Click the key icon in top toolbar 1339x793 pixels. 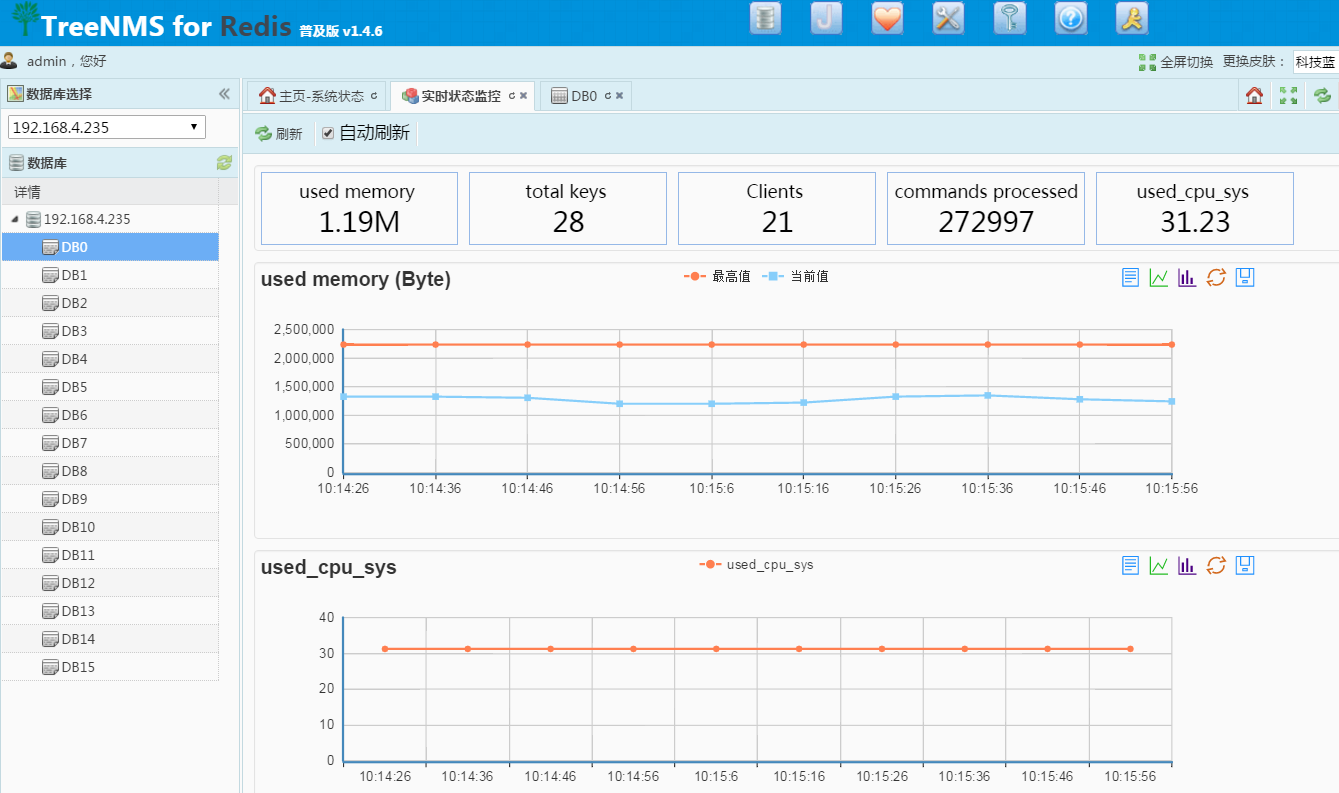click(1009, 19)
